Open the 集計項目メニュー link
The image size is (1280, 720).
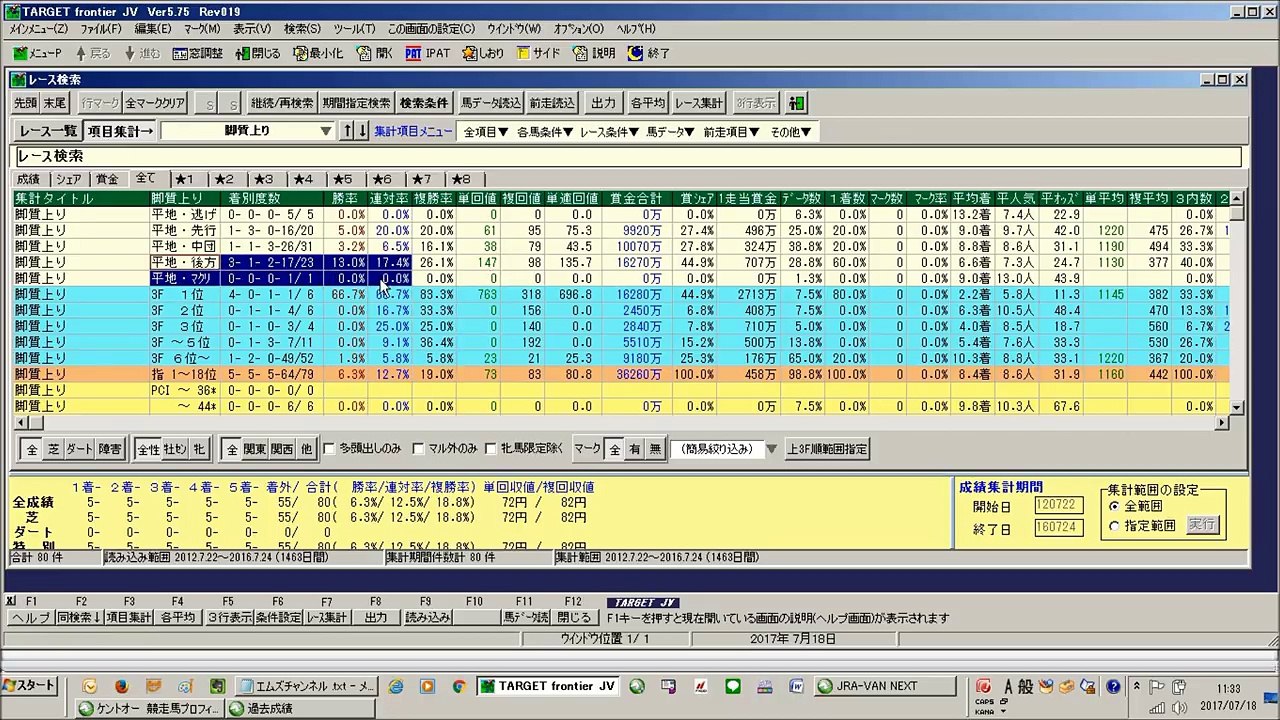coord(413,132)
